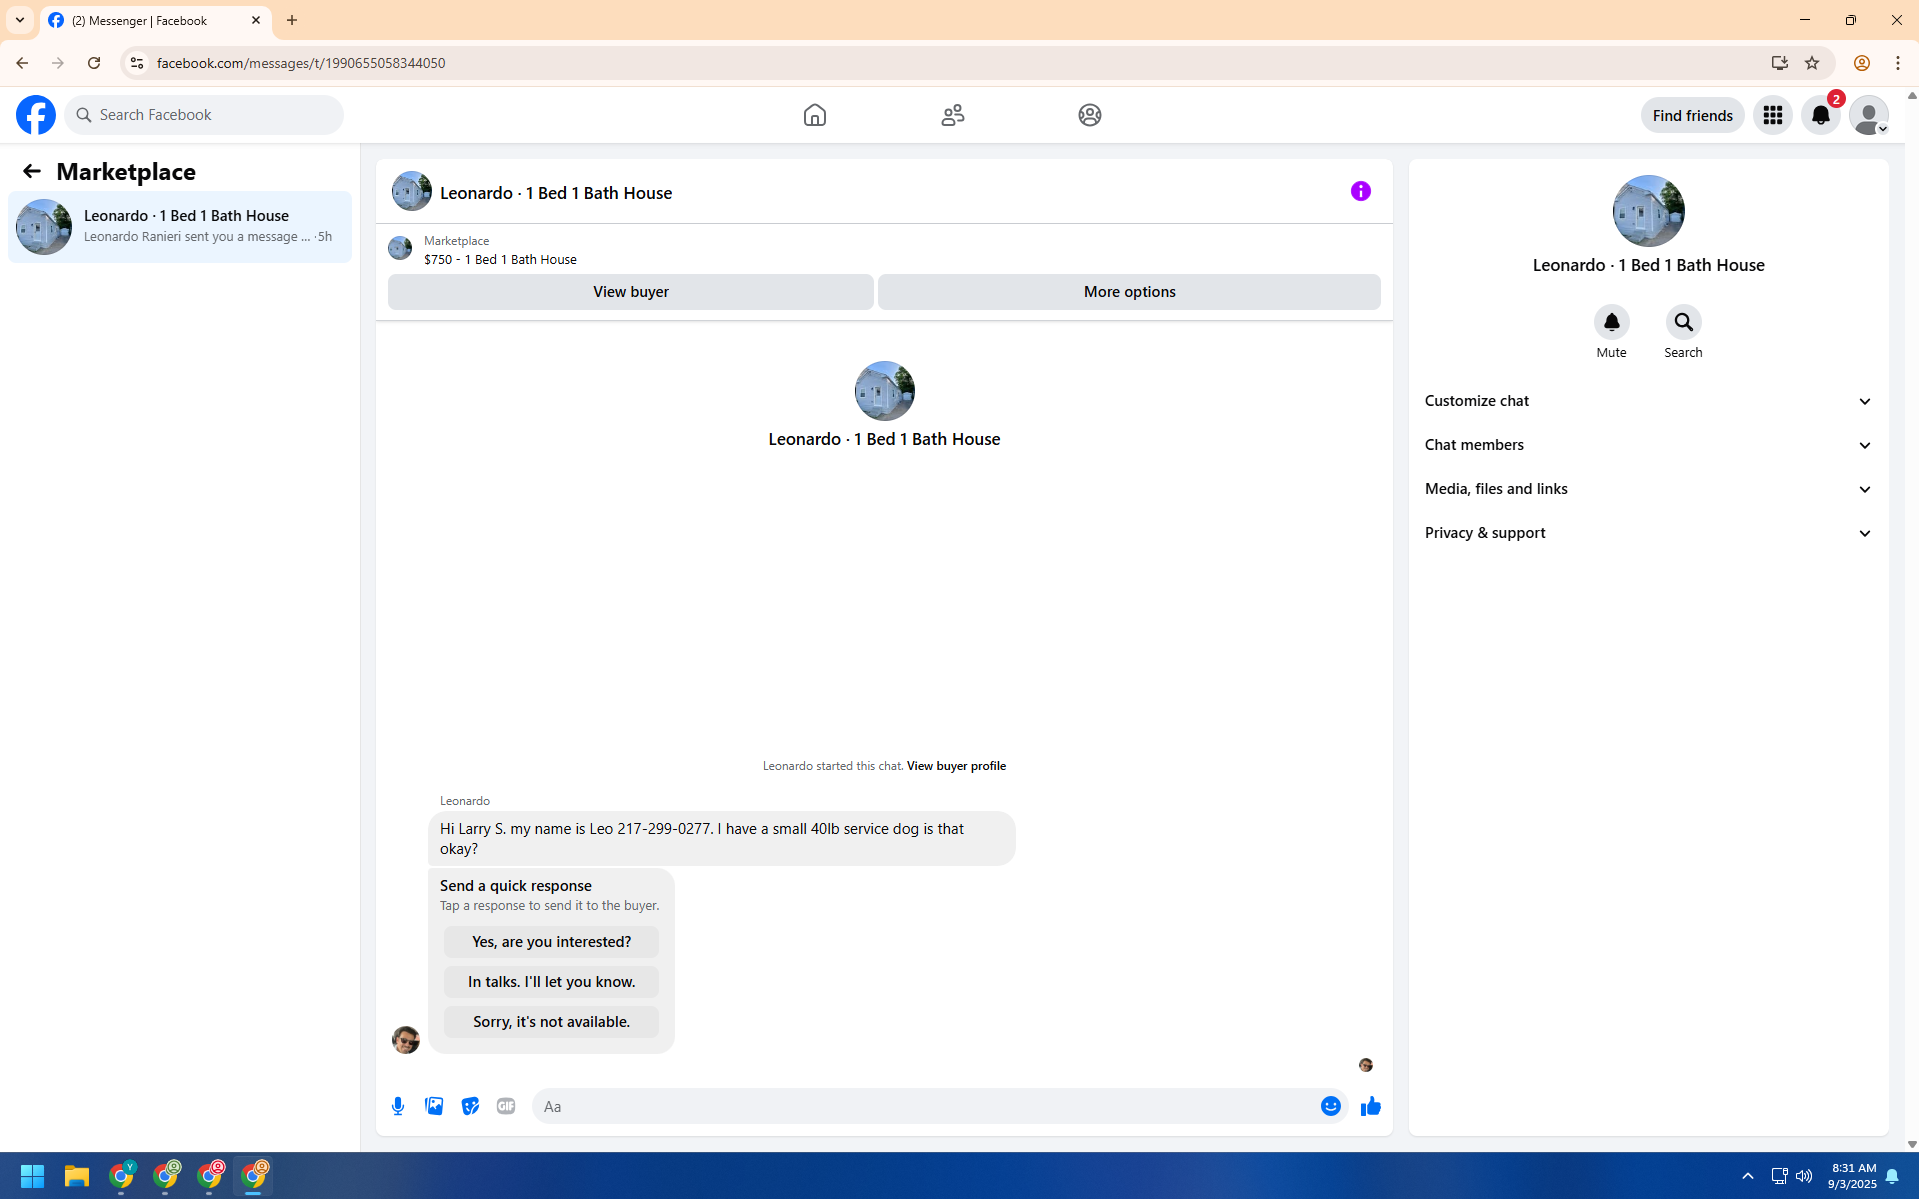Send quick response 'Yes, are you interested?'
1919x1199 pixels.
[x=551, y=942]
